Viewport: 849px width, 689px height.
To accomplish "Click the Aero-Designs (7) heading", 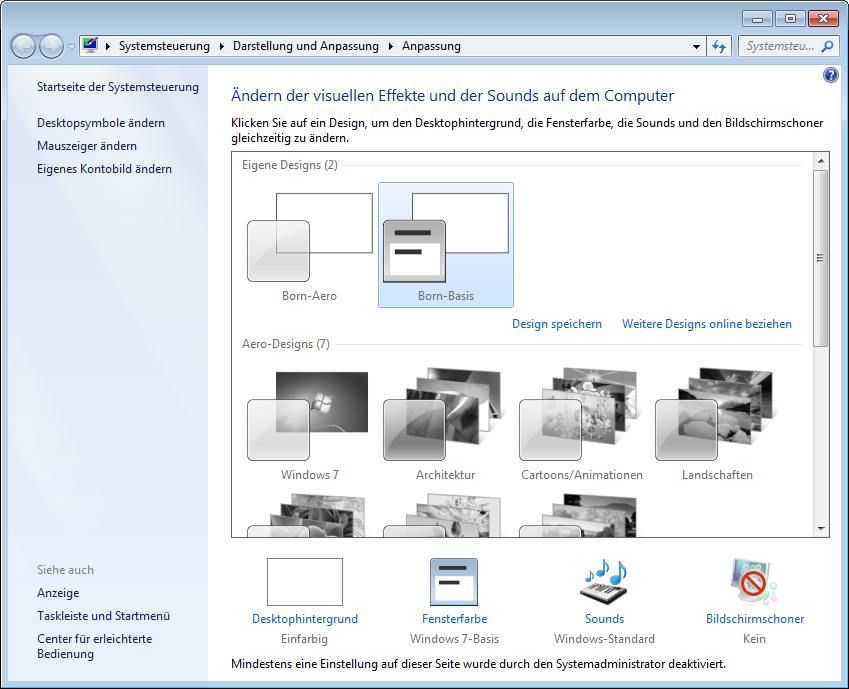I will point(285,344).
